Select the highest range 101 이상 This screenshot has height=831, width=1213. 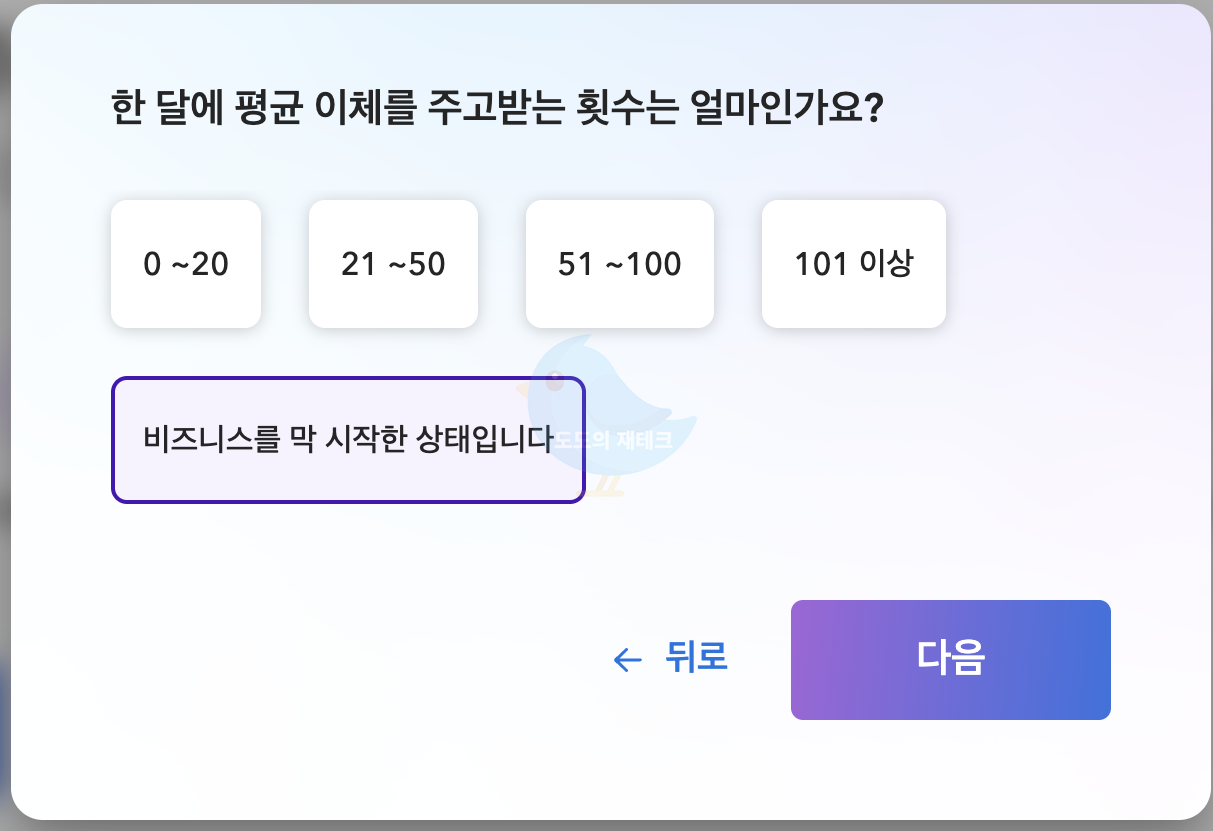[853, 263]
